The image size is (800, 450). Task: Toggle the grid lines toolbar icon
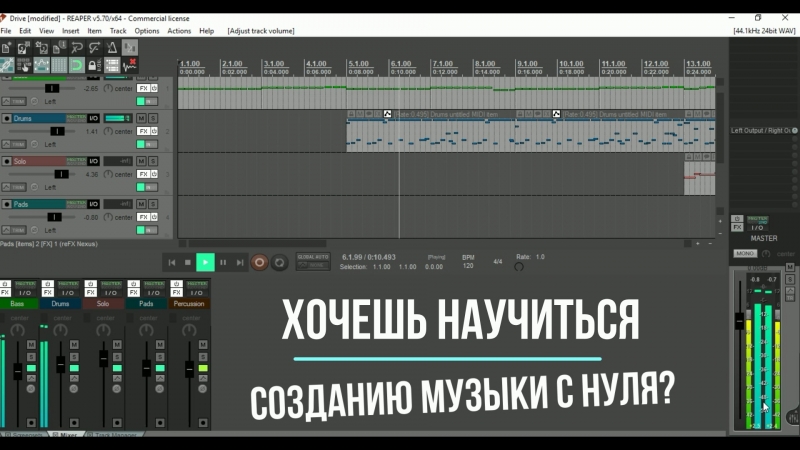coord(59,65)
